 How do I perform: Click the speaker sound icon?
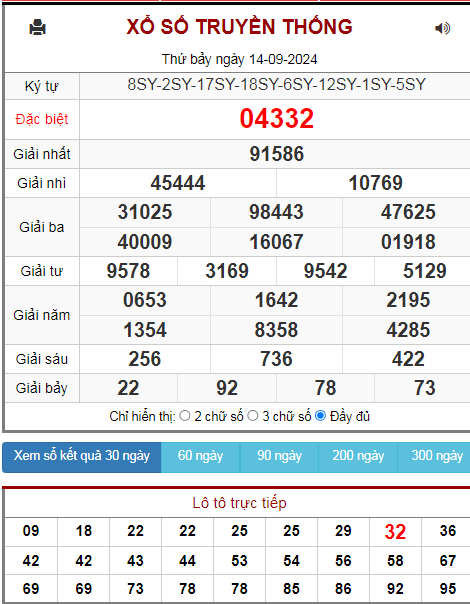tap(443, 28)
